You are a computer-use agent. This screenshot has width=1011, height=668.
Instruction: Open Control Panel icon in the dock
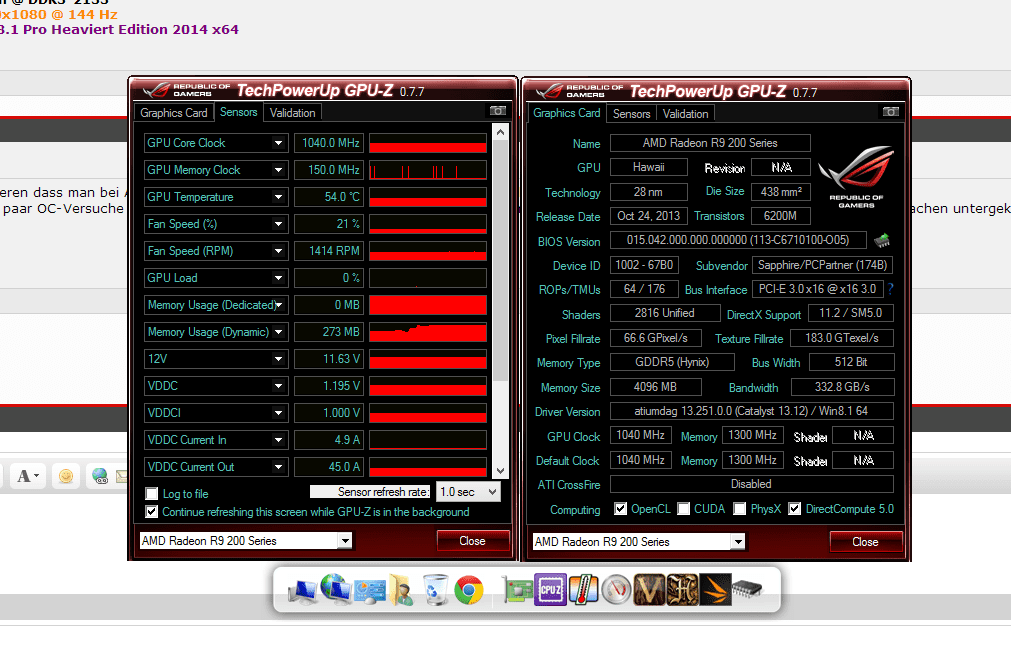pyautogui.click(x=370, y=591)
